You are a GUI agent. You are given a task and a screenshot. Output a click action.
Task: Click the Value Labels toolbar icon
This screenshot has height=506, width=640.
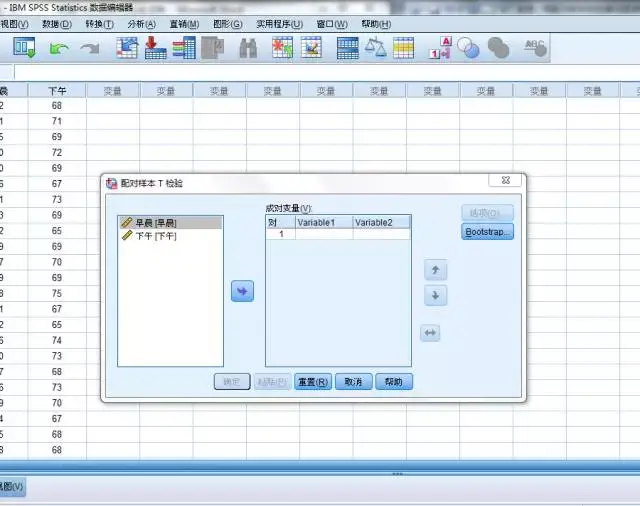(x=440, y=47)
